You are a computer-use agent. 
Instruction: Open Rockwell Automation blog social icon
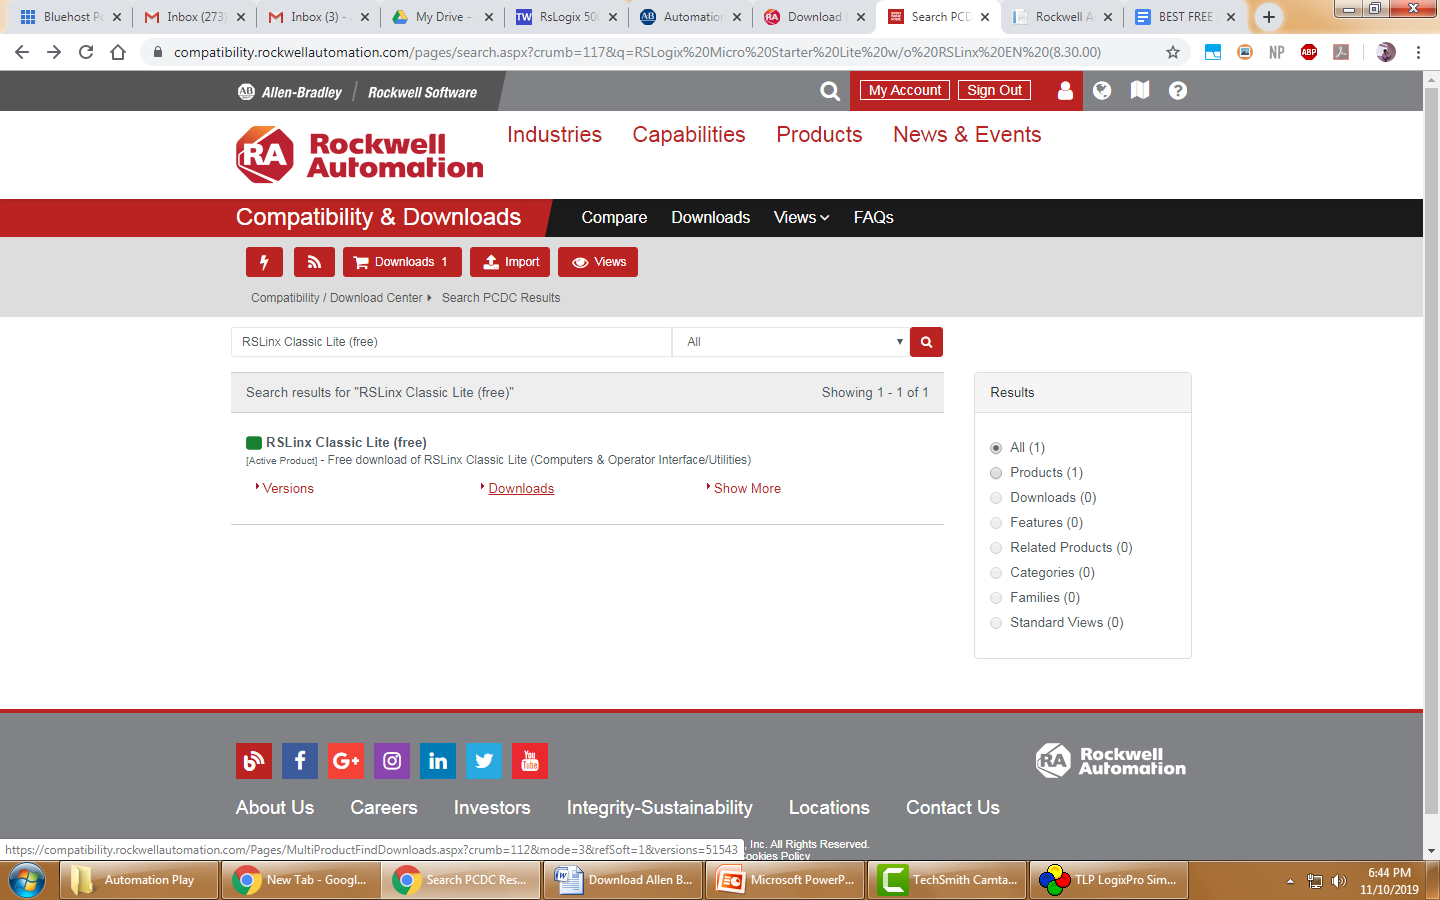254,761
